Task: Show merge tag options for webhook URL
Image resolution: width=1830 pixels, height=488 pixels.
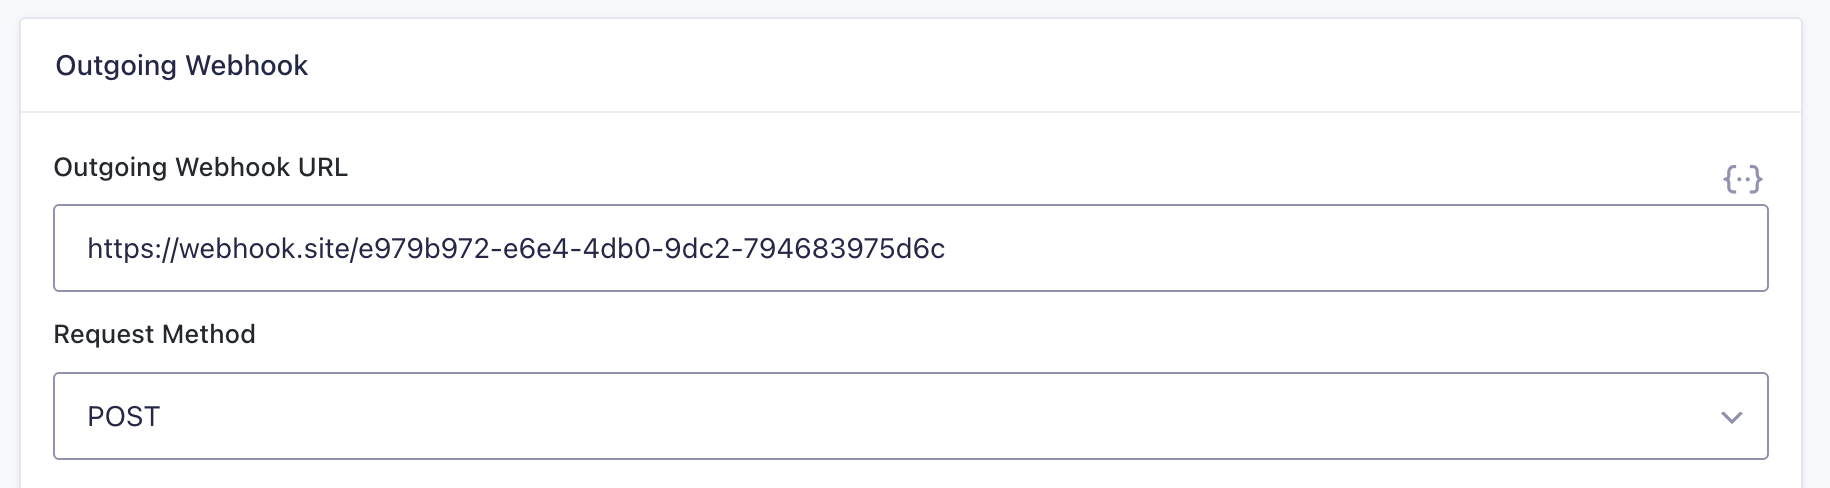Action: 1742,180
